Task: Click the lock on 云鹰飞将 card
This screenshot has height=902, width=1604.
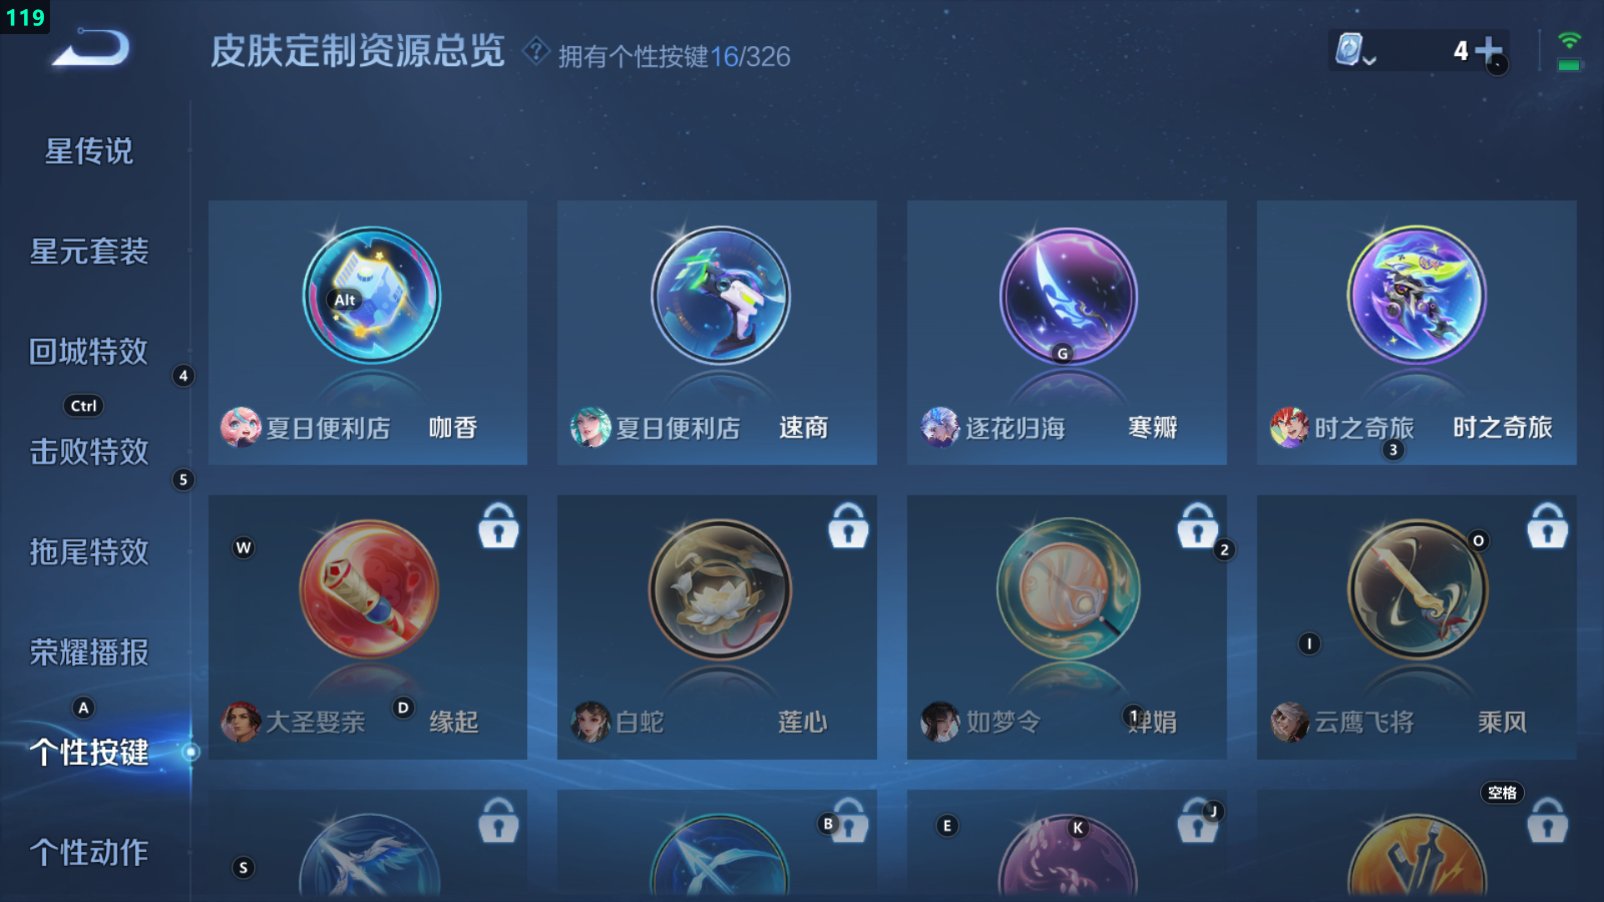Action: tap(1547, 525)
